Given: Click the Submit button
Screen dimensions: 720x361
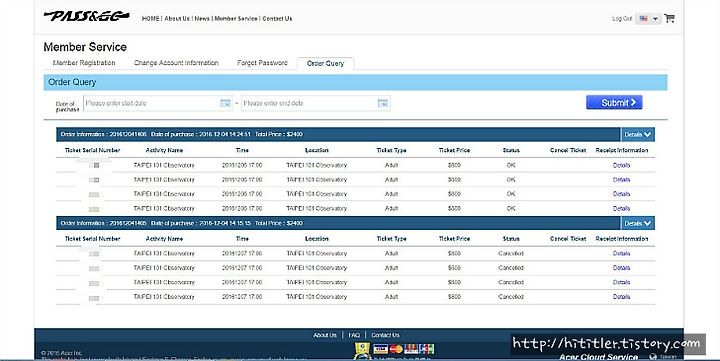Looking at the screenshot, I should pyautogui.click(x=614, y=102).
